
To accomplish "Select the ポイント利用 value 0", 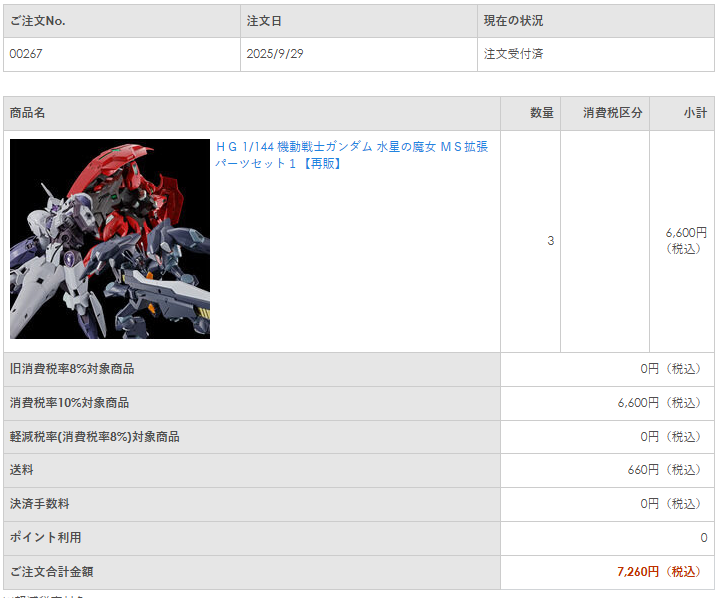I will [704, 538].
